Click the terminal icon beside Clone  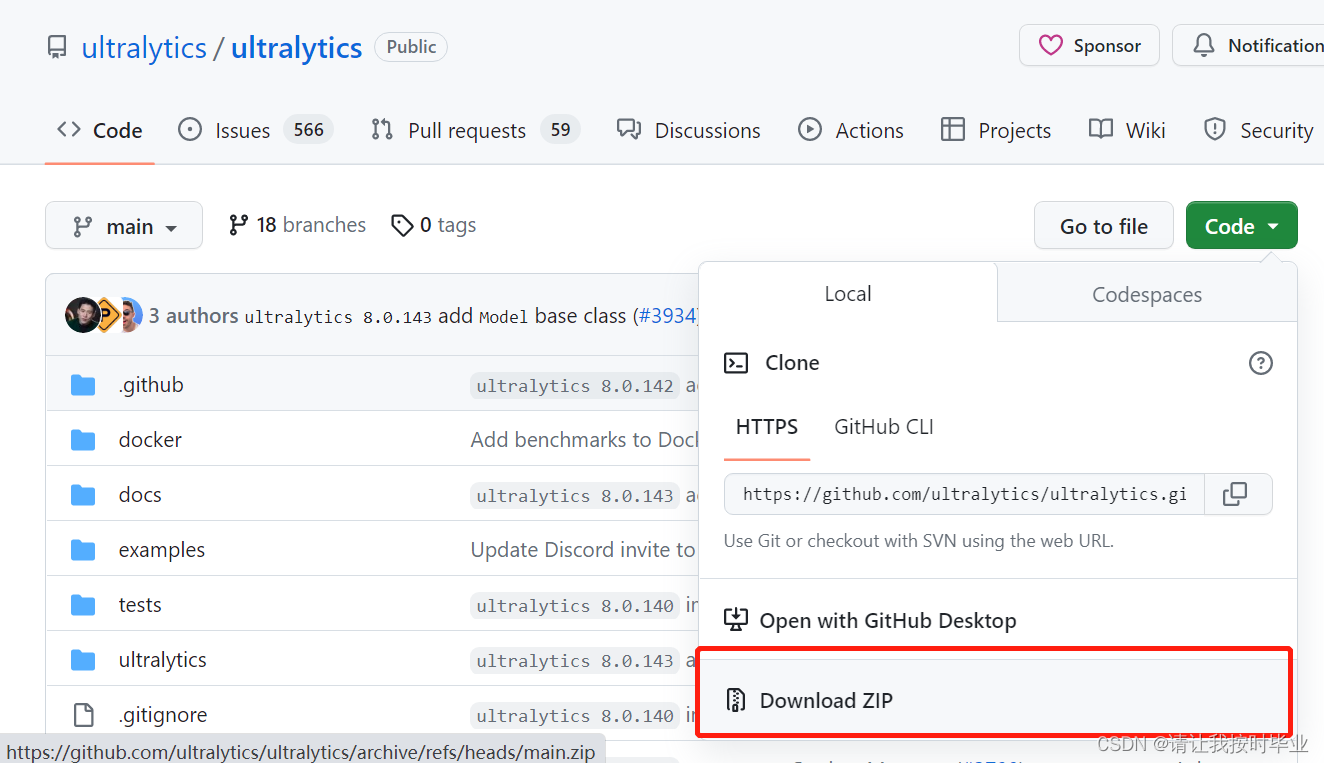[x=736, y=363]
